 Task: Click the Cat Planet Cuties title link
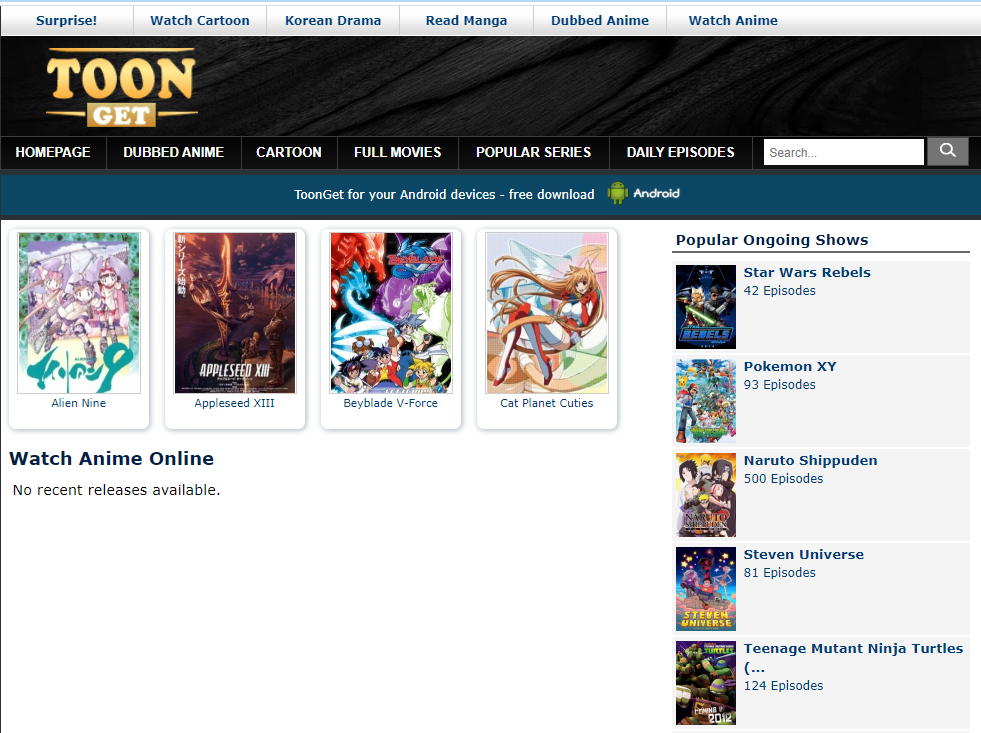(547, 403)
